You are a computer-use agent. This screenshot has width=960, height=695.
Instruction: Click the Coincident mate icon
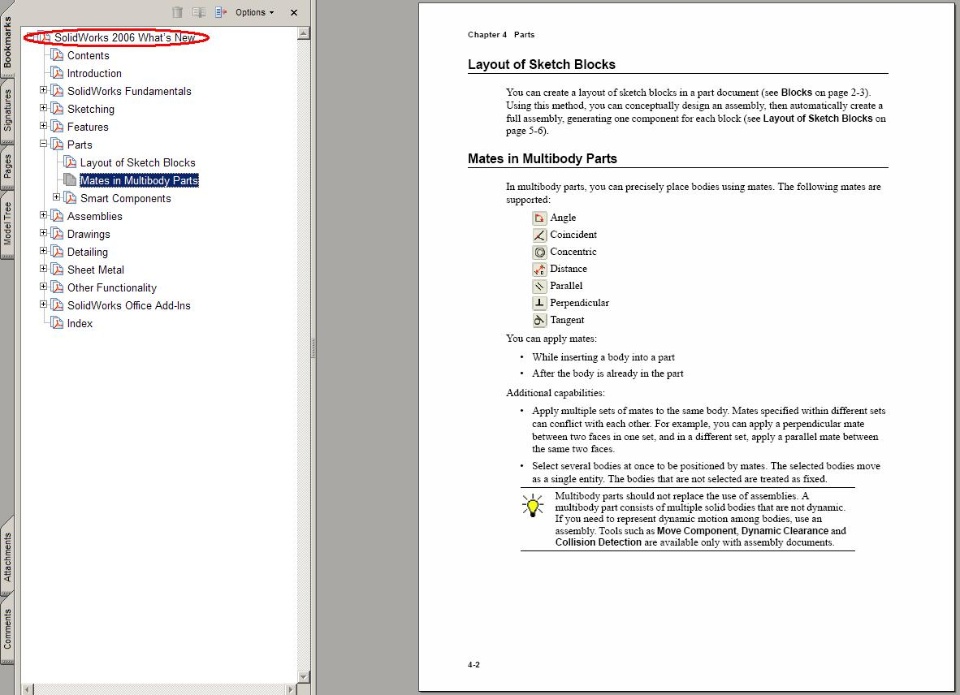tap(539, 235)
